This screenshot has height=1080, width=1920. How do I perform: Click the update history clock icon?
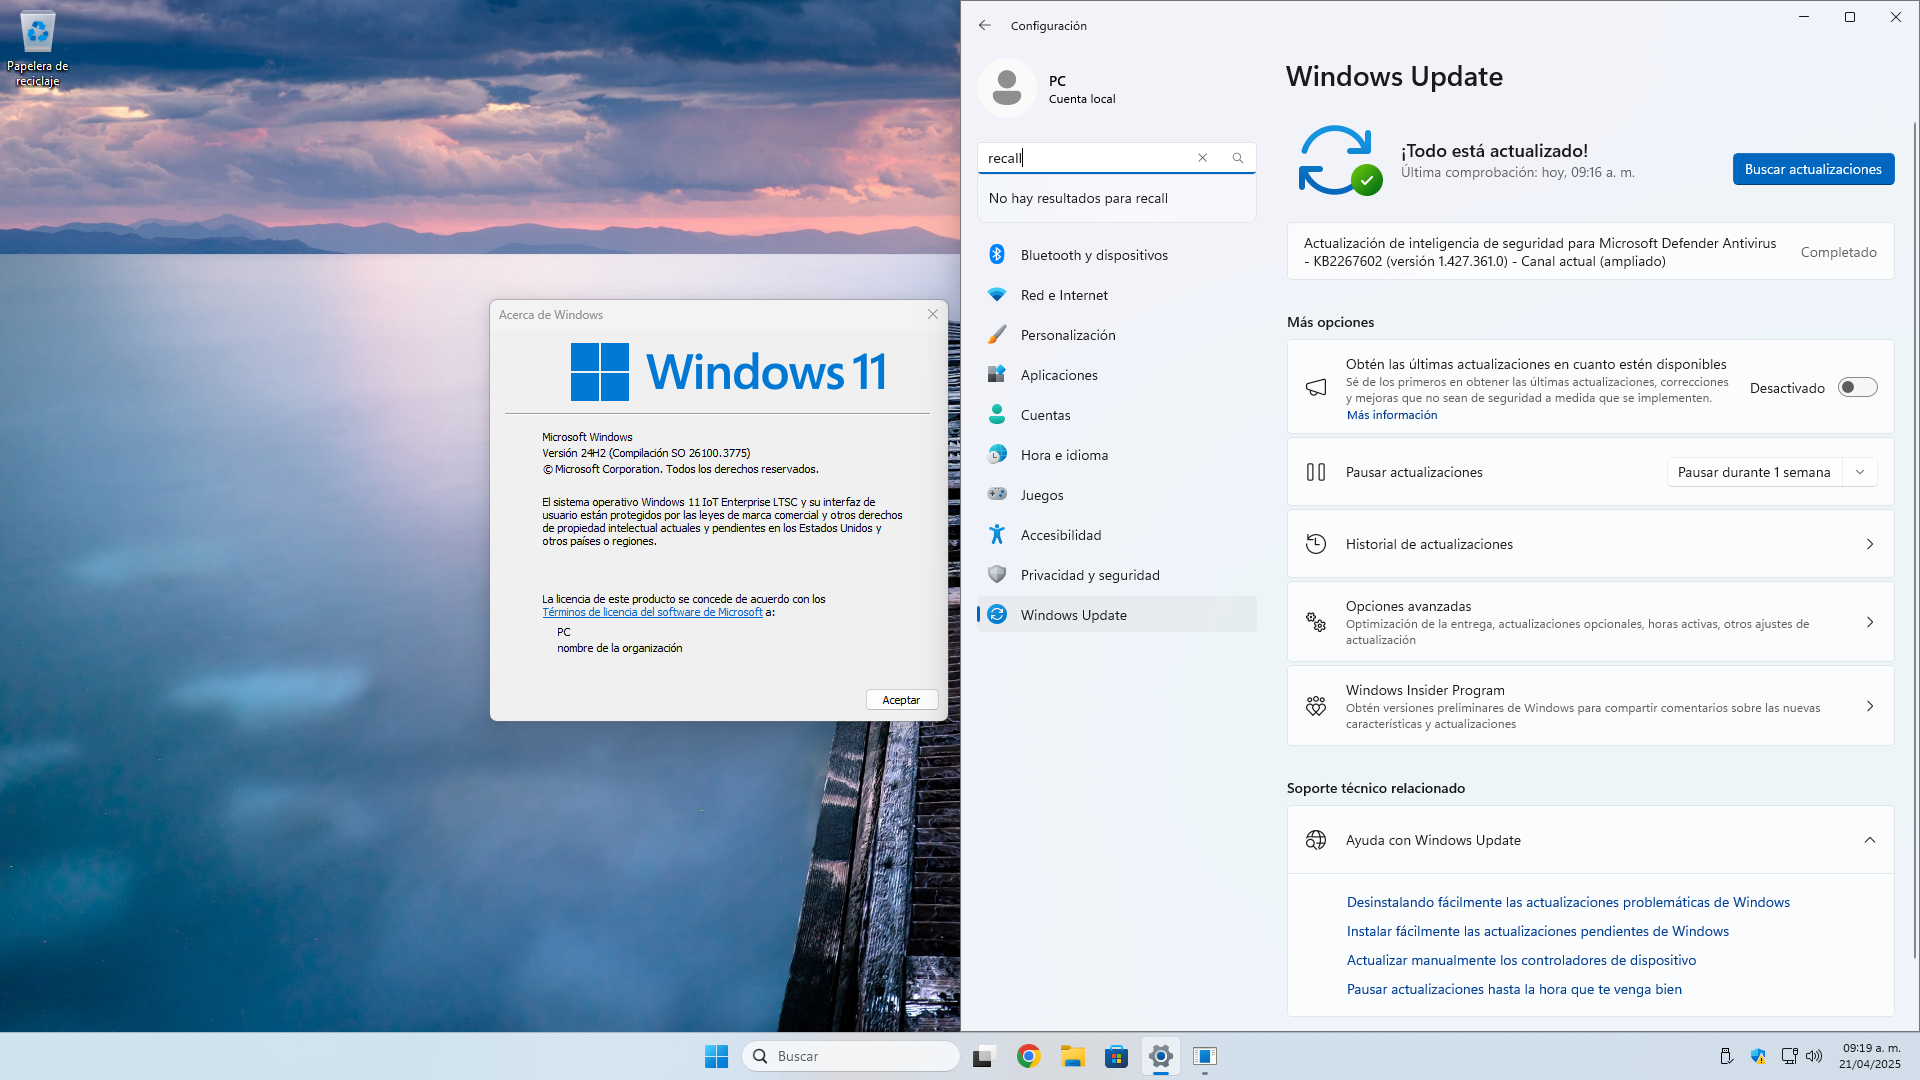(1316, 544)
